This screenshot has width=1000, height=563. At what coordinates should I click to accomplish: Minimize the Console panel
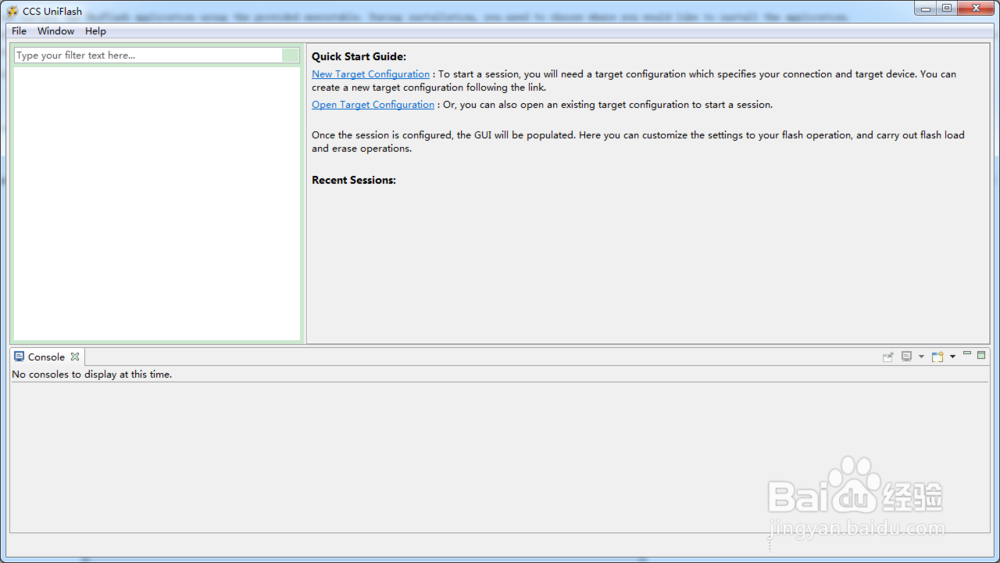pos(967,355)
